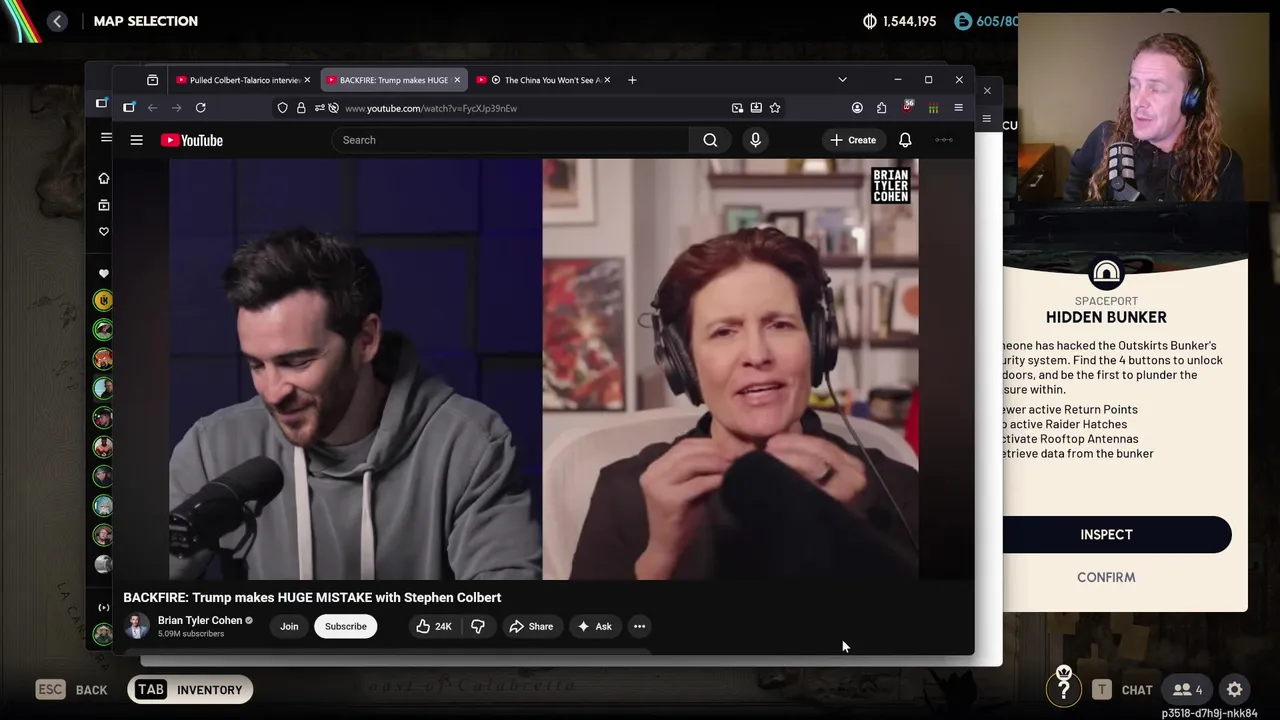
Task: Open the Firefox View icon left of the tabs
Action: click(152, 80)
